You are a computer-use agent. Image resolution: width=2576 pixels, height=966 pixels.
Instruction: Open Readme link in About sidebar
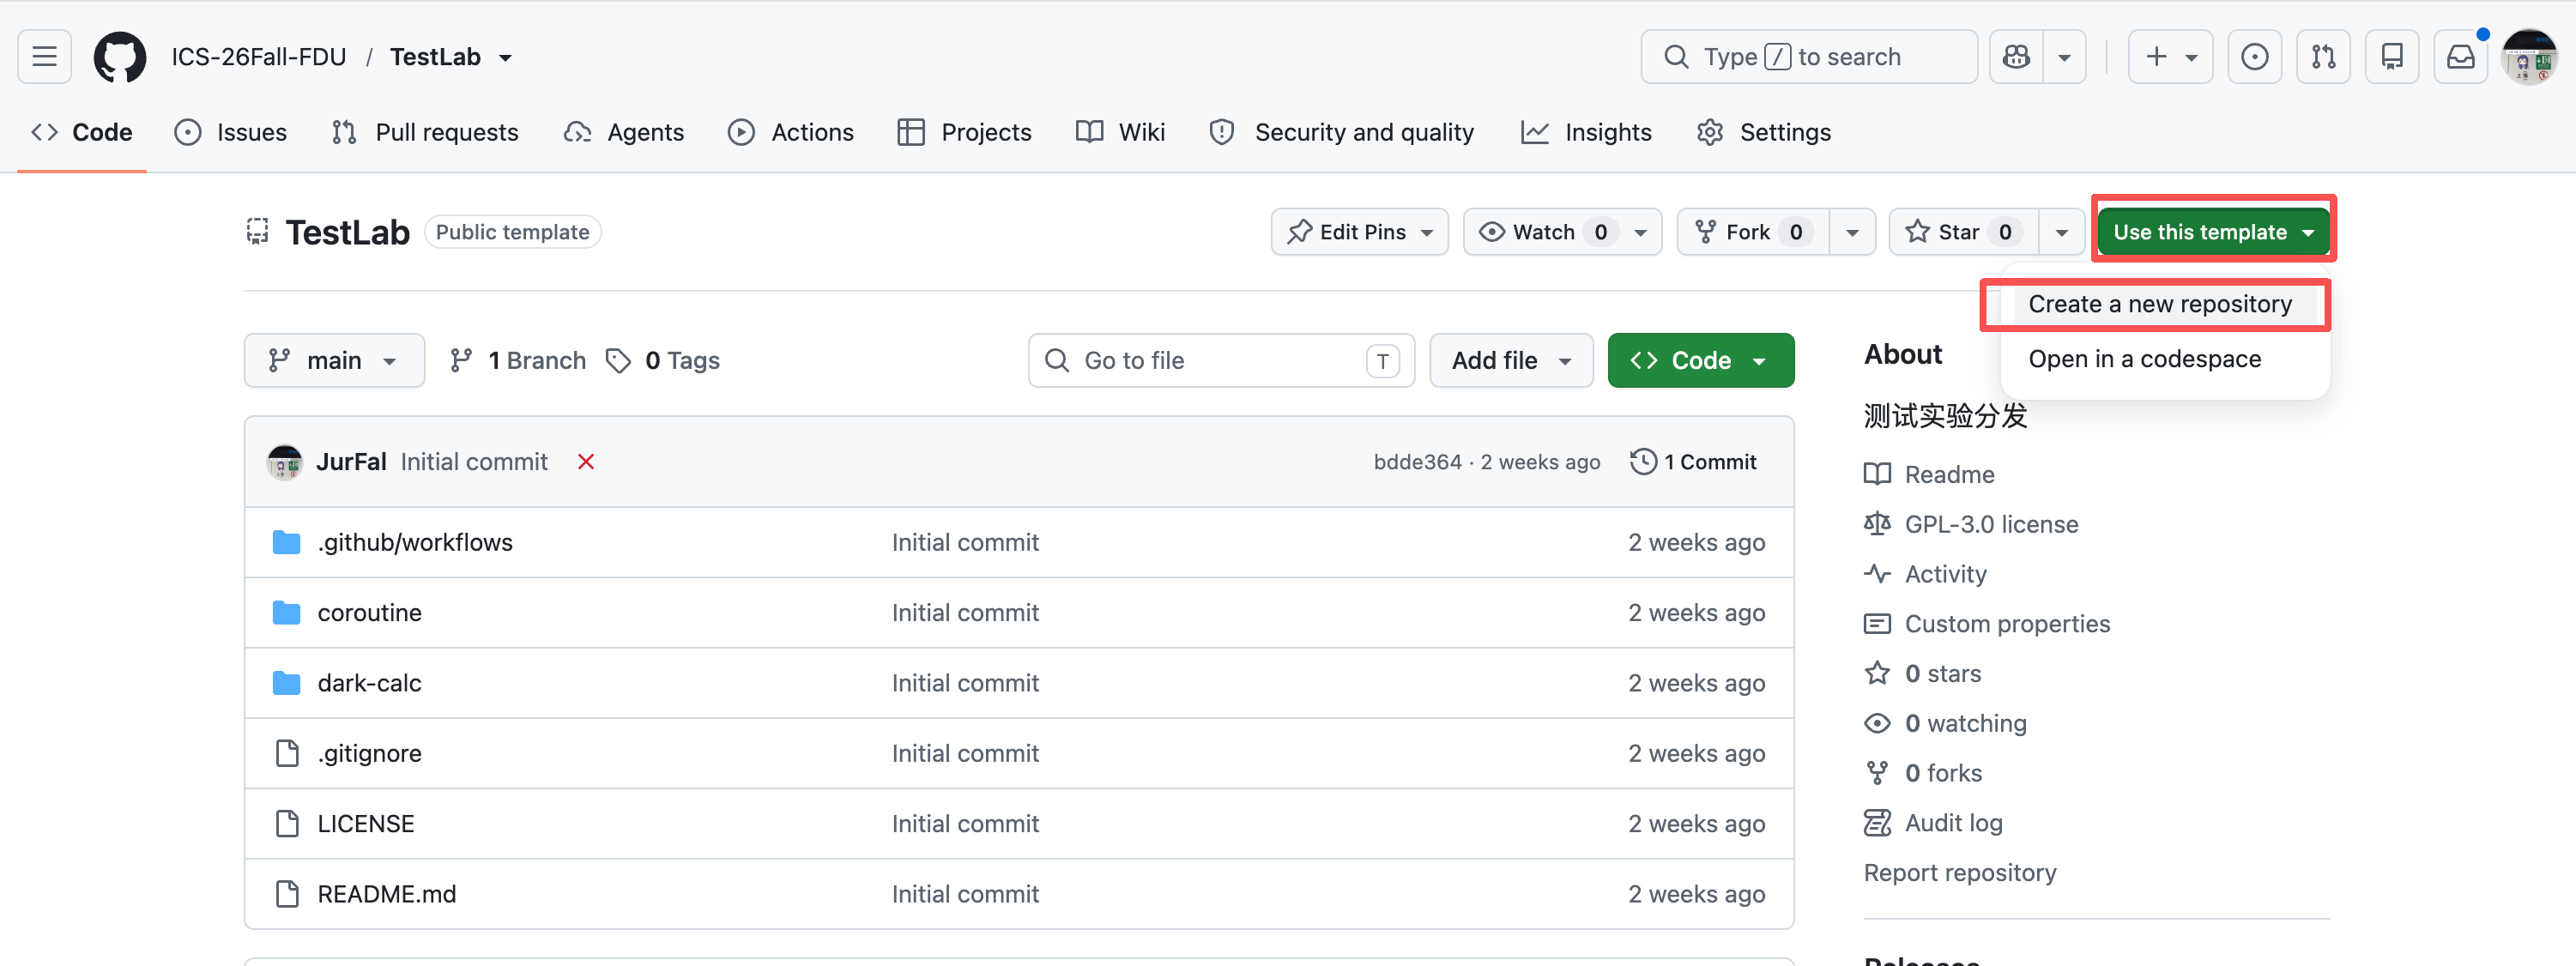1930,474
